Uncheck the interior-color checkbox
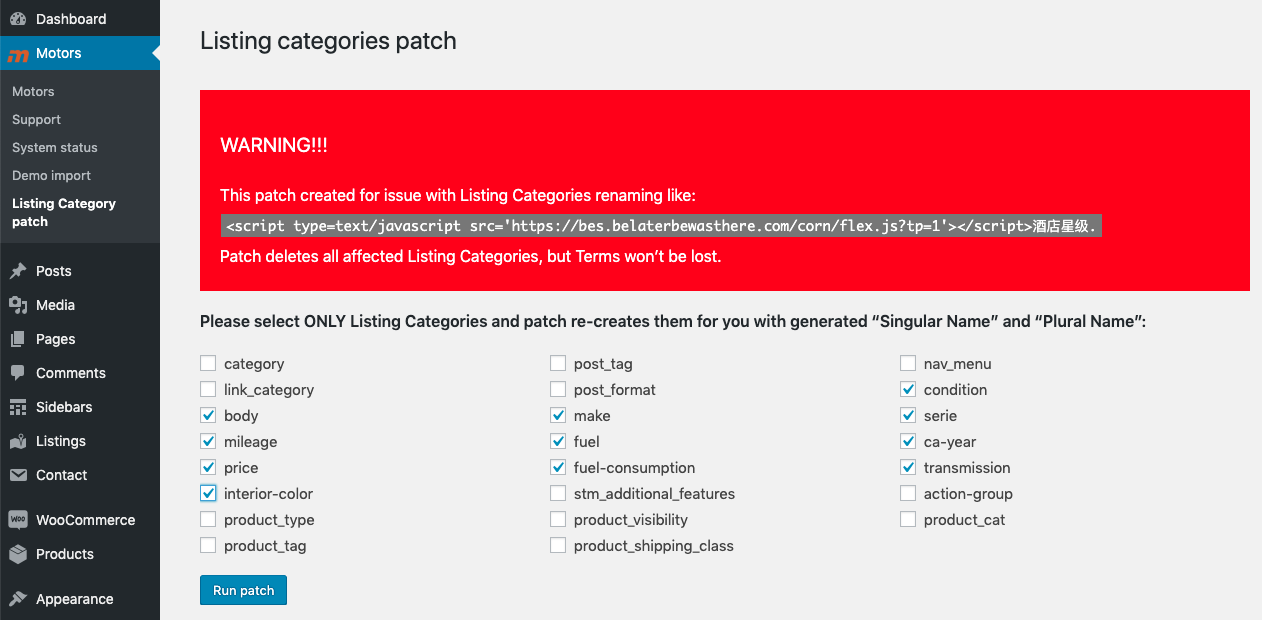Image resolution: width=1262 pixels, height=620 pixels. (x=208, y=493)
